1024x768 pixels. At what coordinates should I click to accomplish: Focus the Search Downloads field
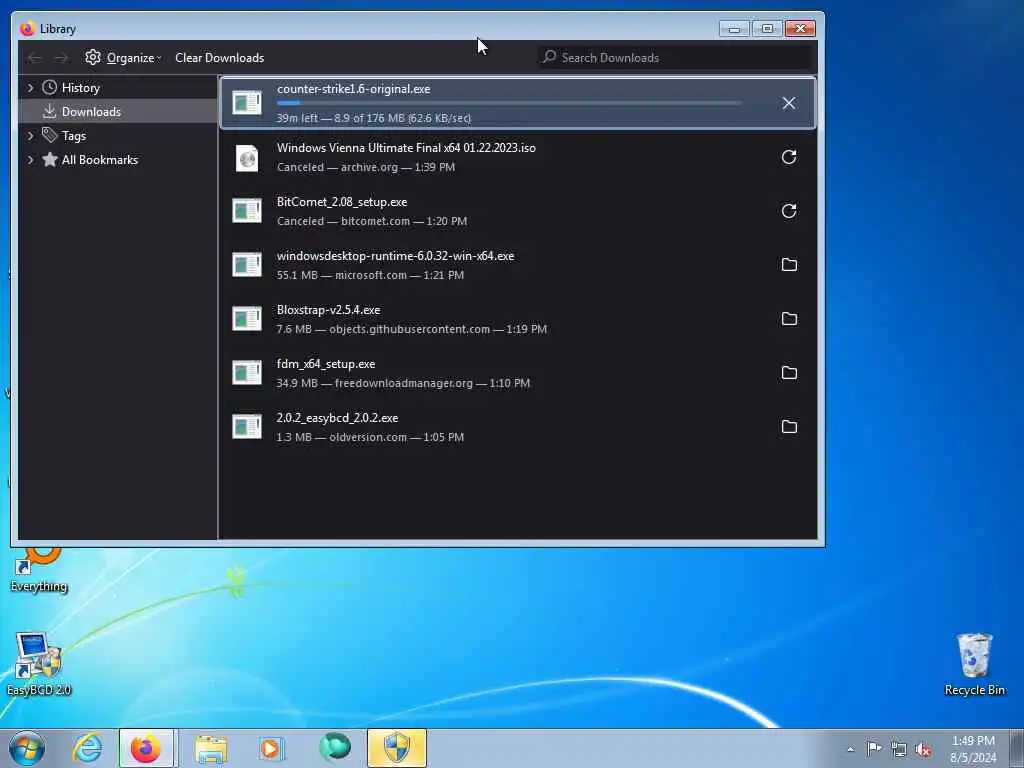tap(675, 57)
